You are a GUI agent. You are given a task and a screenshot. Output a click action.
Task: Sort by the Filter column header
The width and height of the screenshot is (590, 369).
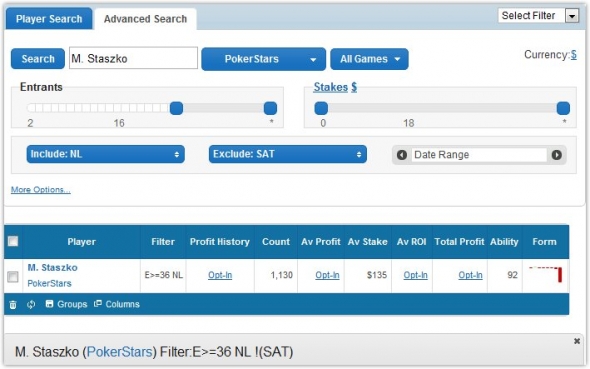[x=163, y=242]
